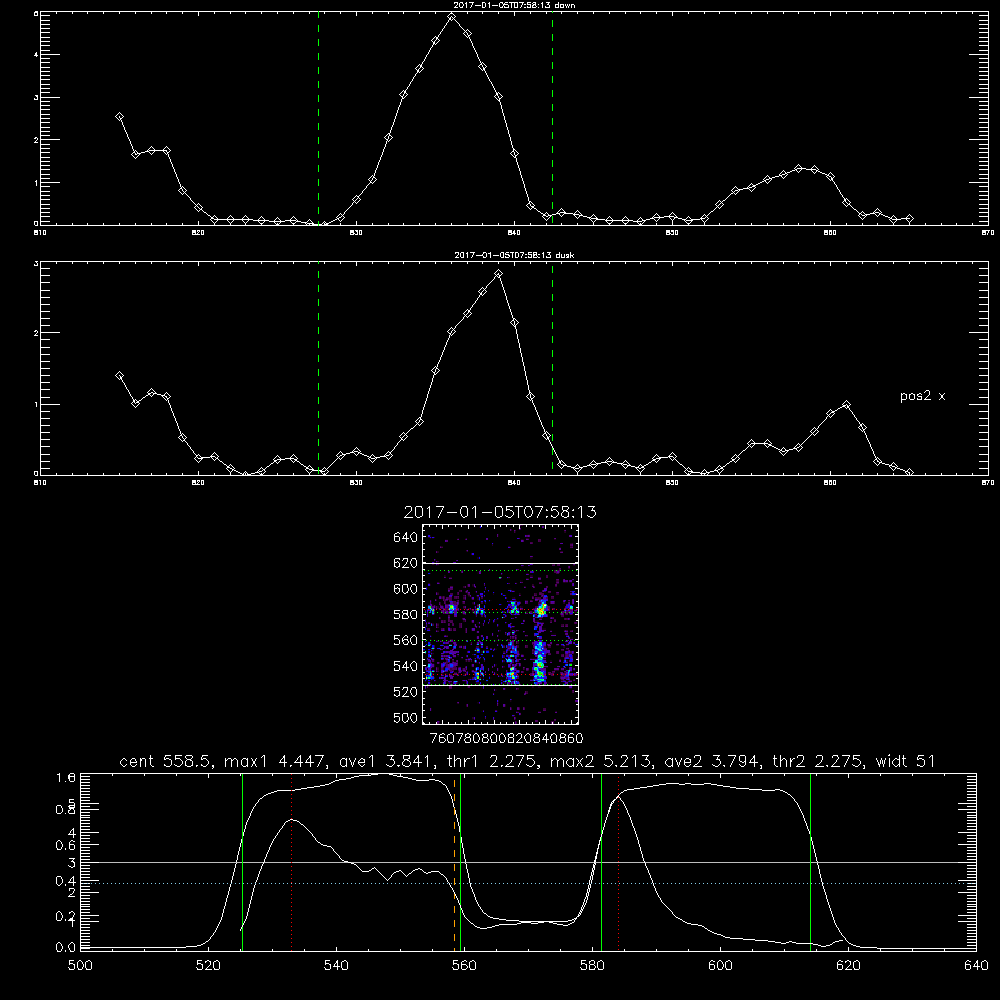Screen dimensions: 1000x1000
Task: Click right green dashed line in dusk plot
Action: point(552,368)
